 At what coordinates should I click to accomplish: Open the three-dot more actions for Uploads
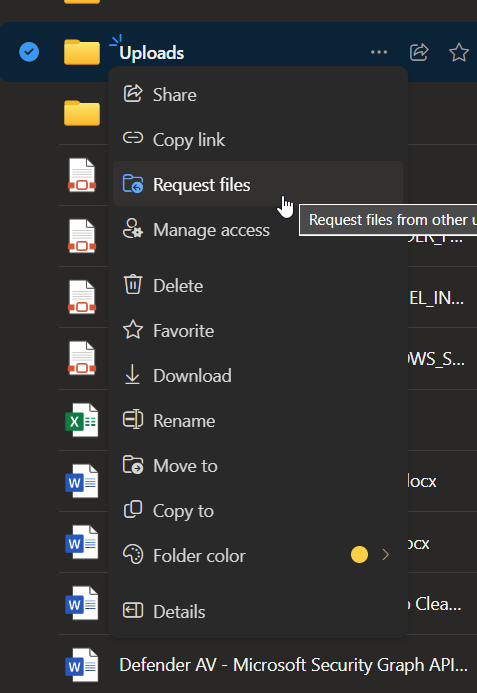pyautogui.click(x=379, y=52)
